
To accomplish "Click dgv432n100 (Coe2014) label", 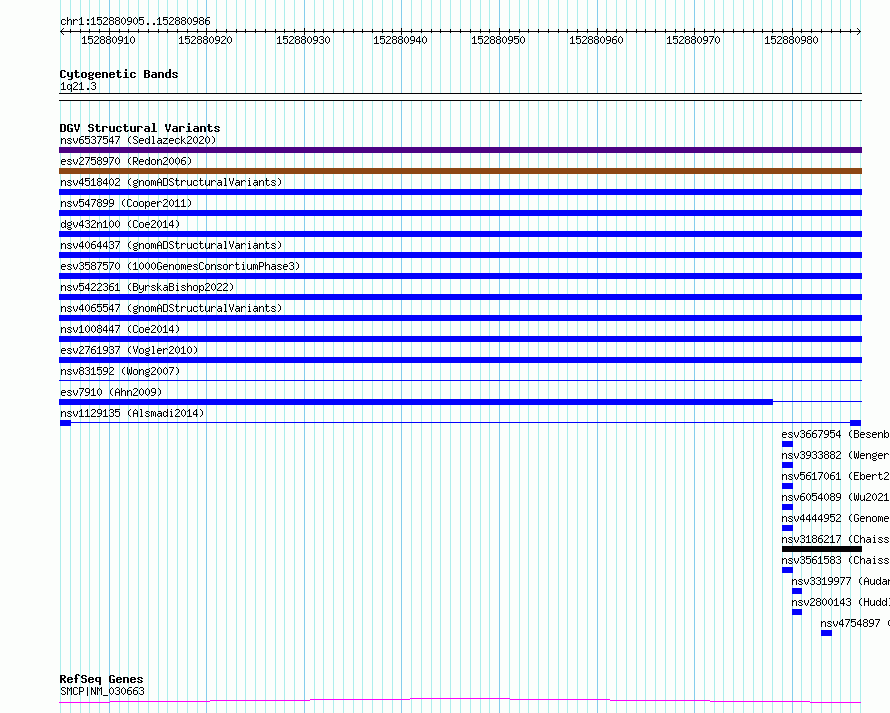I will pos(120,224).
